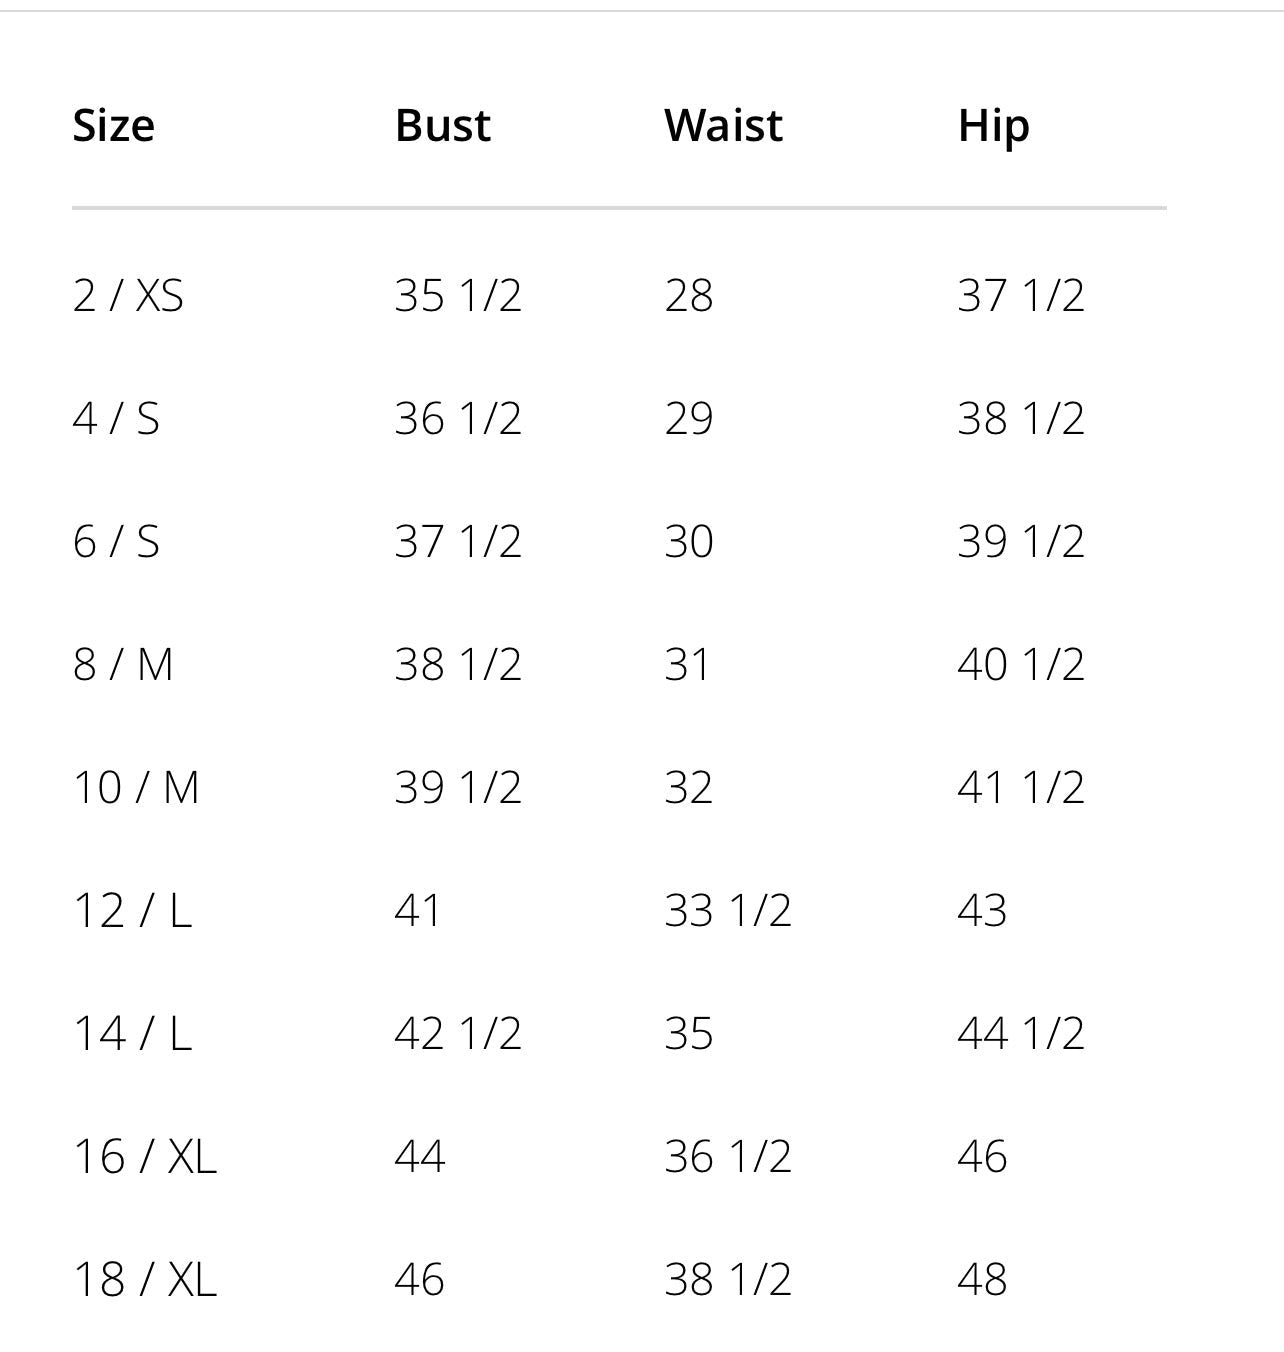Image resolution: width=1284 pixels, height=1352 pixels.
Task: Click the Bust column header
Action: coord(442,126)
